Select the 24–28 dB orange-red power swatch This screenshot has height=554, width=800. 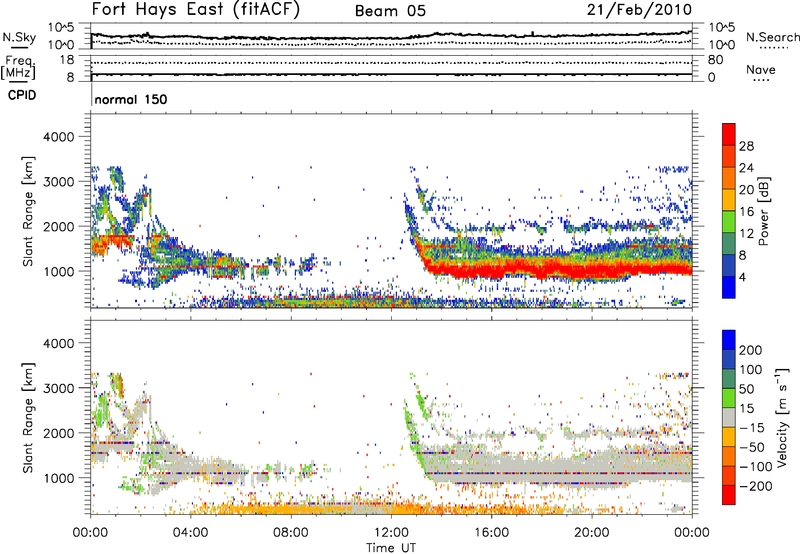click(x=729, y=156)
